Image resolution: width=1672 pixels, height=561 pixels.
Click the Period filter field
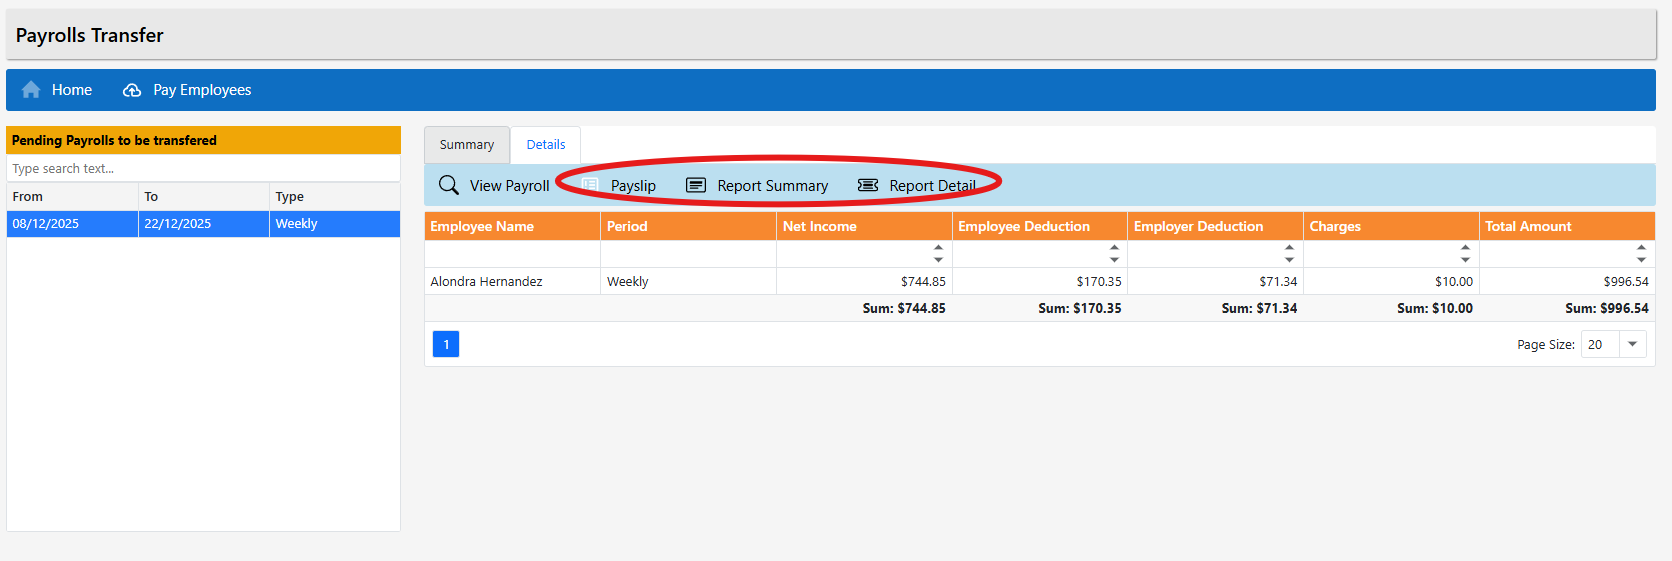pyautogui.click(x=688, y=254)
